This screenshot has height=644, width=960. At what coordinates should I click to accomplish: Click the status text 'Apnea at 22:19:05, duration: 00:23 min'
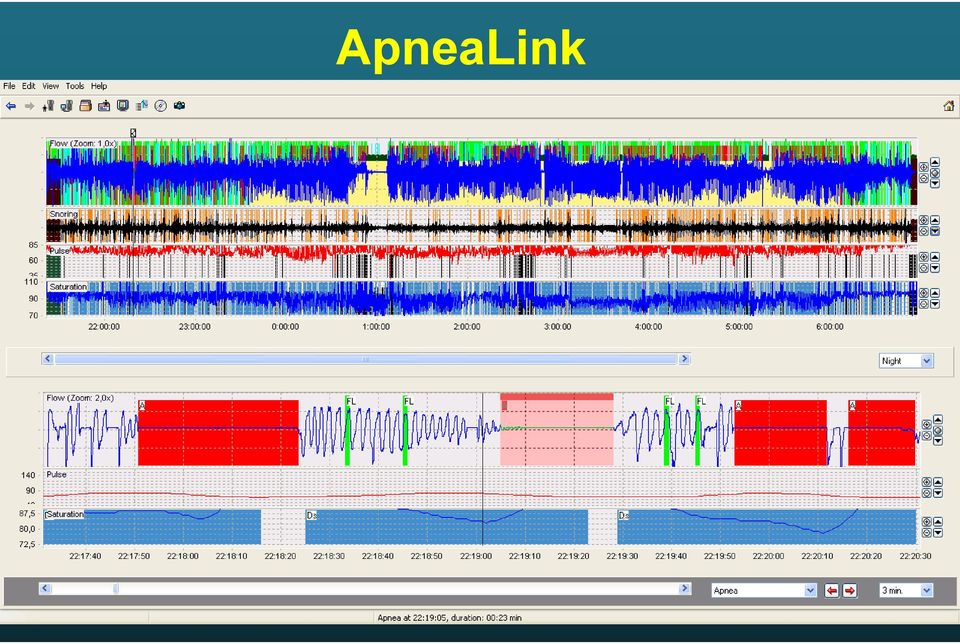tap(449, 618)
